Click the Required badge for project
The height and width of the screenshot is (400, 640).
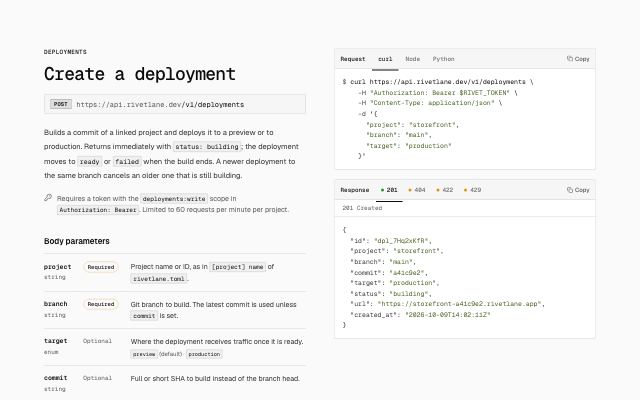pos(101,267)
